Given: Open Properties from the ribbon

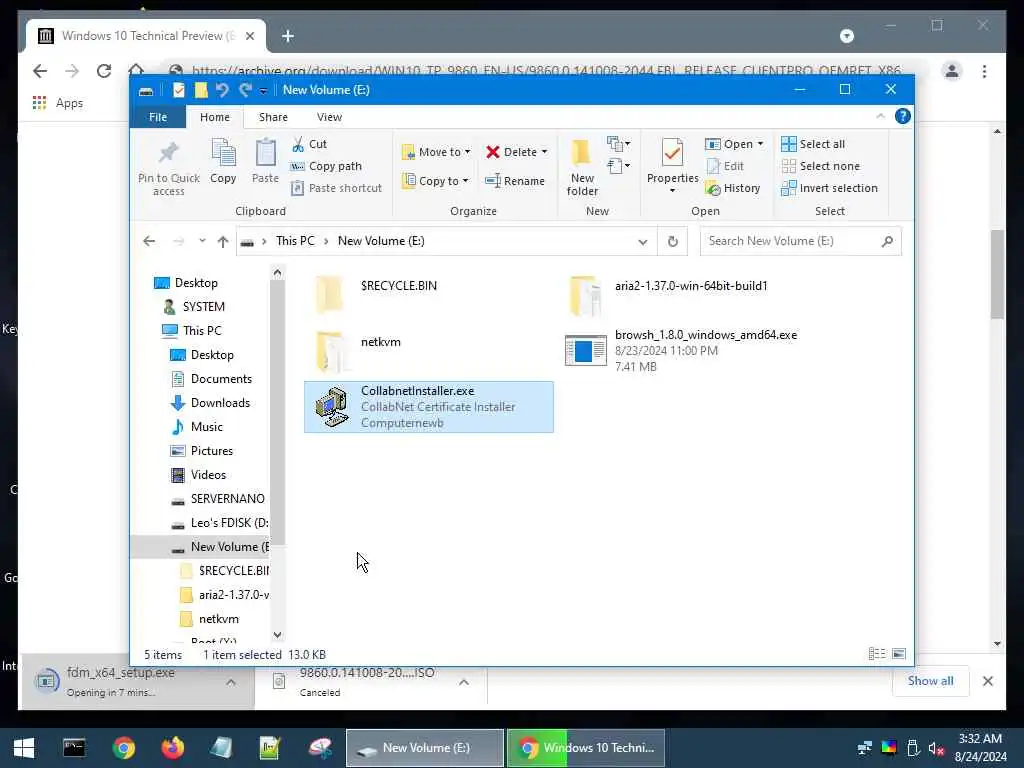Looking at the screenshot, I should (673, 166).
